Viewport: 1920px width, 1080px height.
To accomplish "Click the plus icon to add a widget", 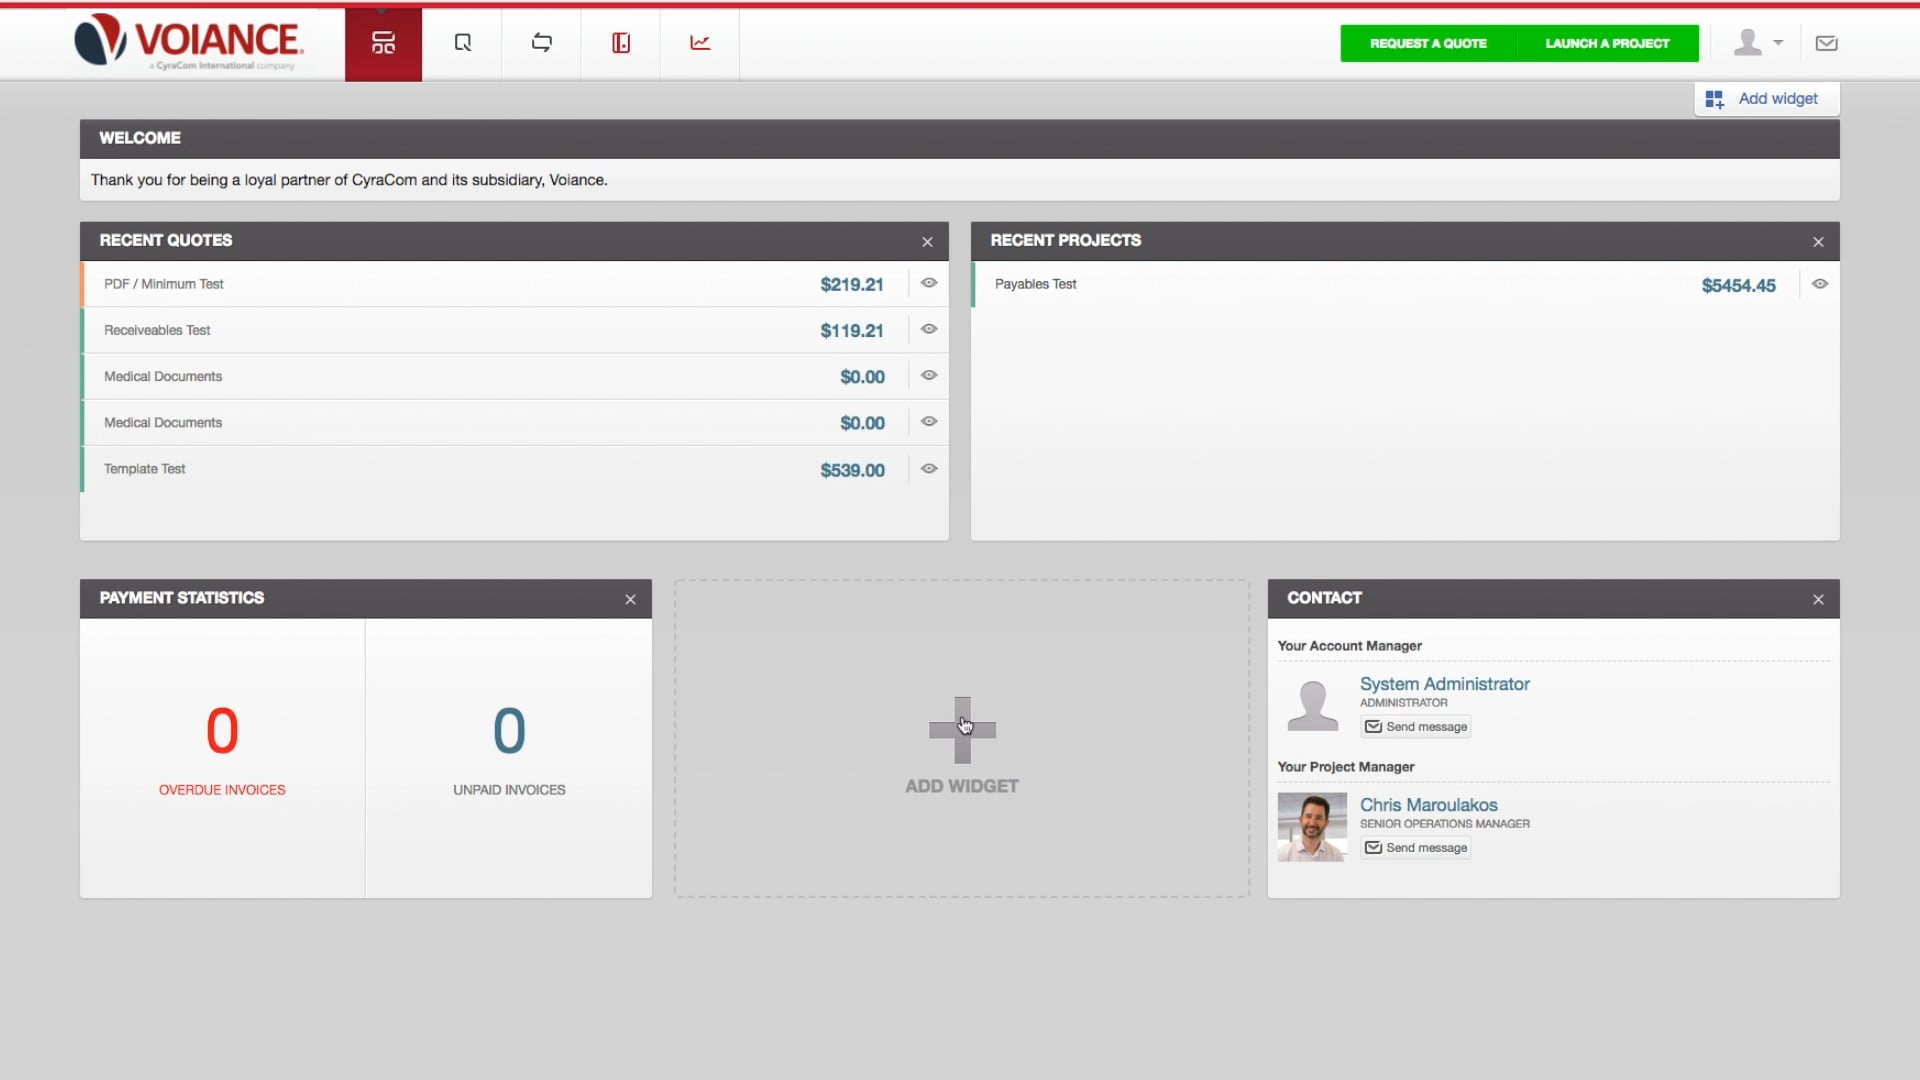I will pos(962,729).
